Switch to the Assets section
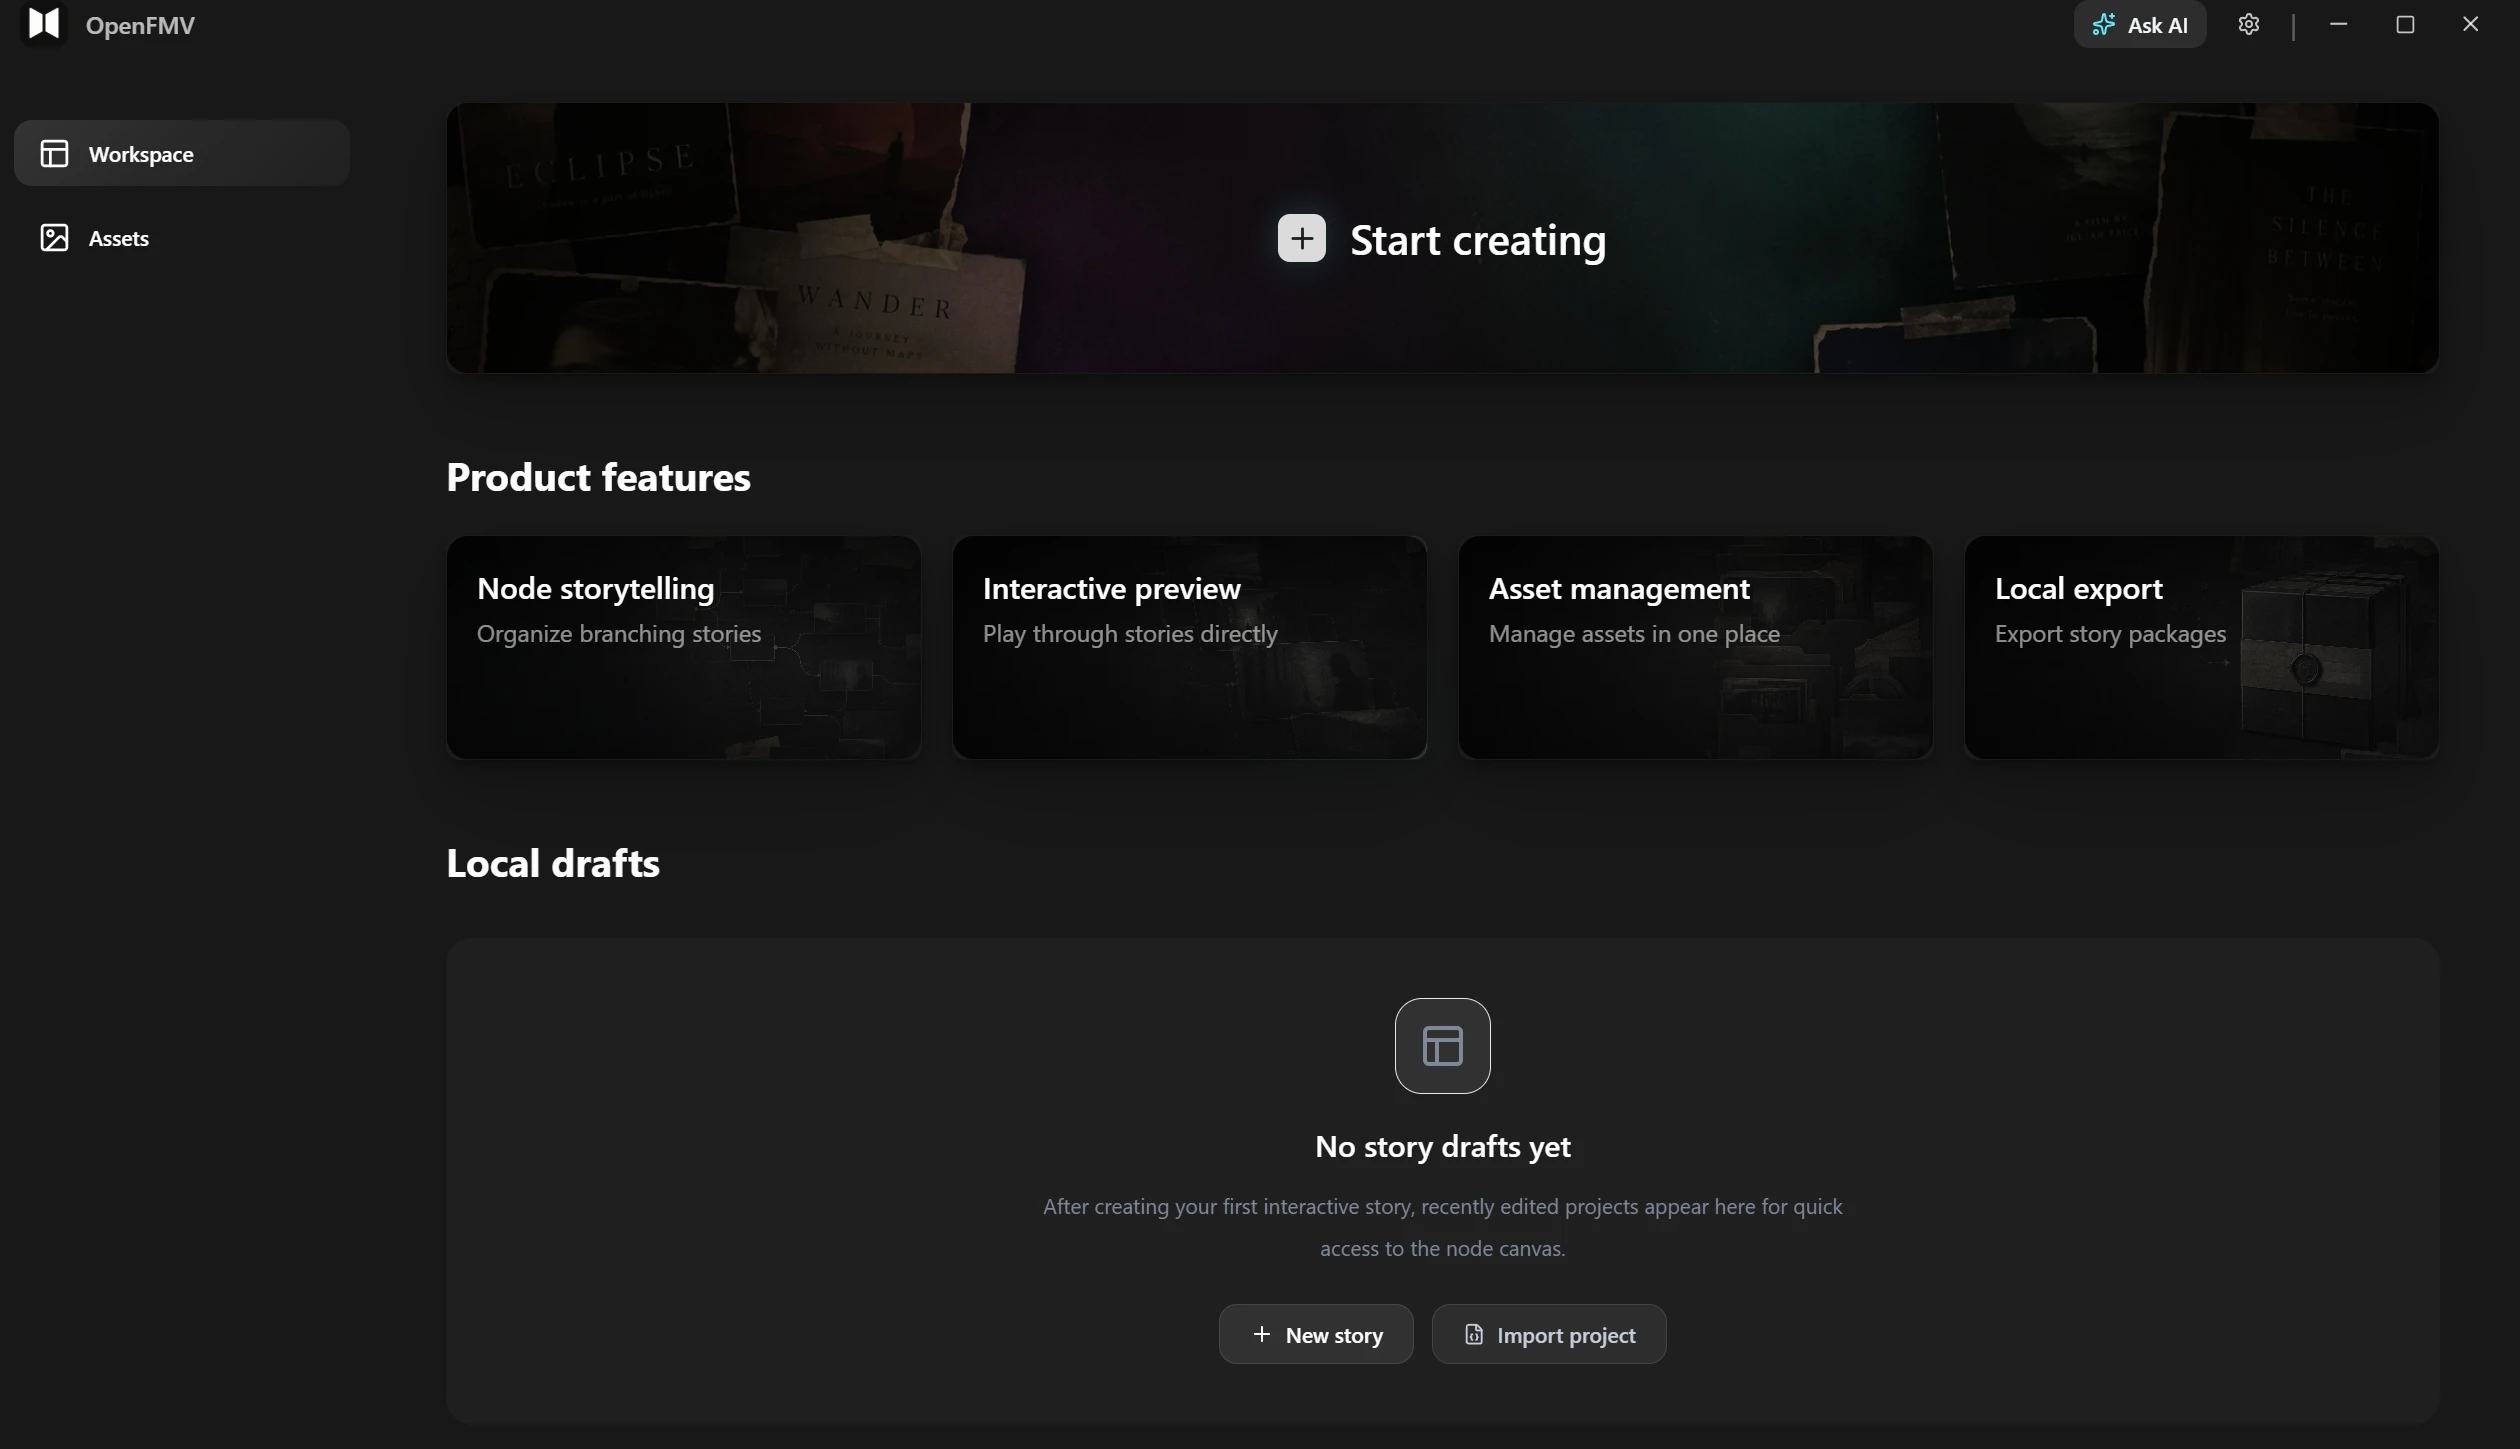The height and width of the screenshot is (1449, 2520). pos(182,237)
